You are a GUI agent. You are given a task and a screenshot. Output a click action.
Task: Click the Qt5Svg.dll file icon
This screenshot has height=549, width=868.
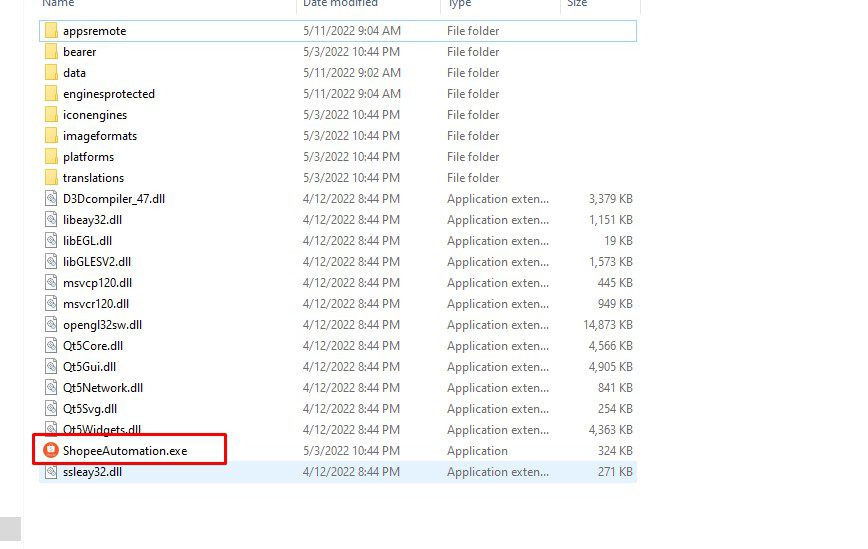coord(51,409)
